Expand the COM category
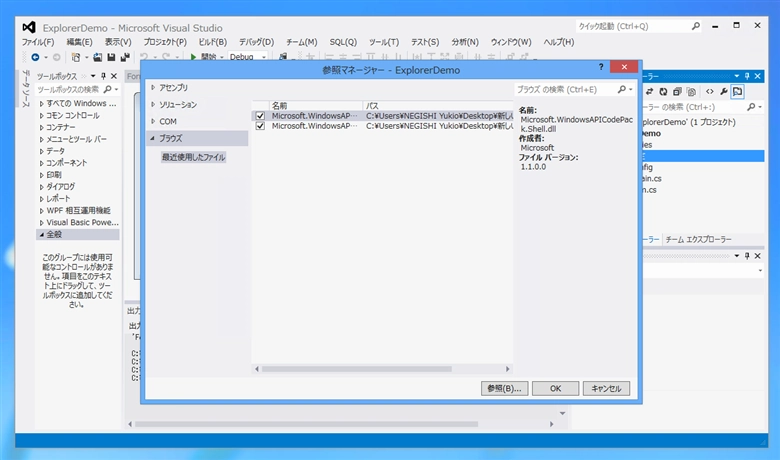This screenshot has height=460, width=780. tap(153, 121)
